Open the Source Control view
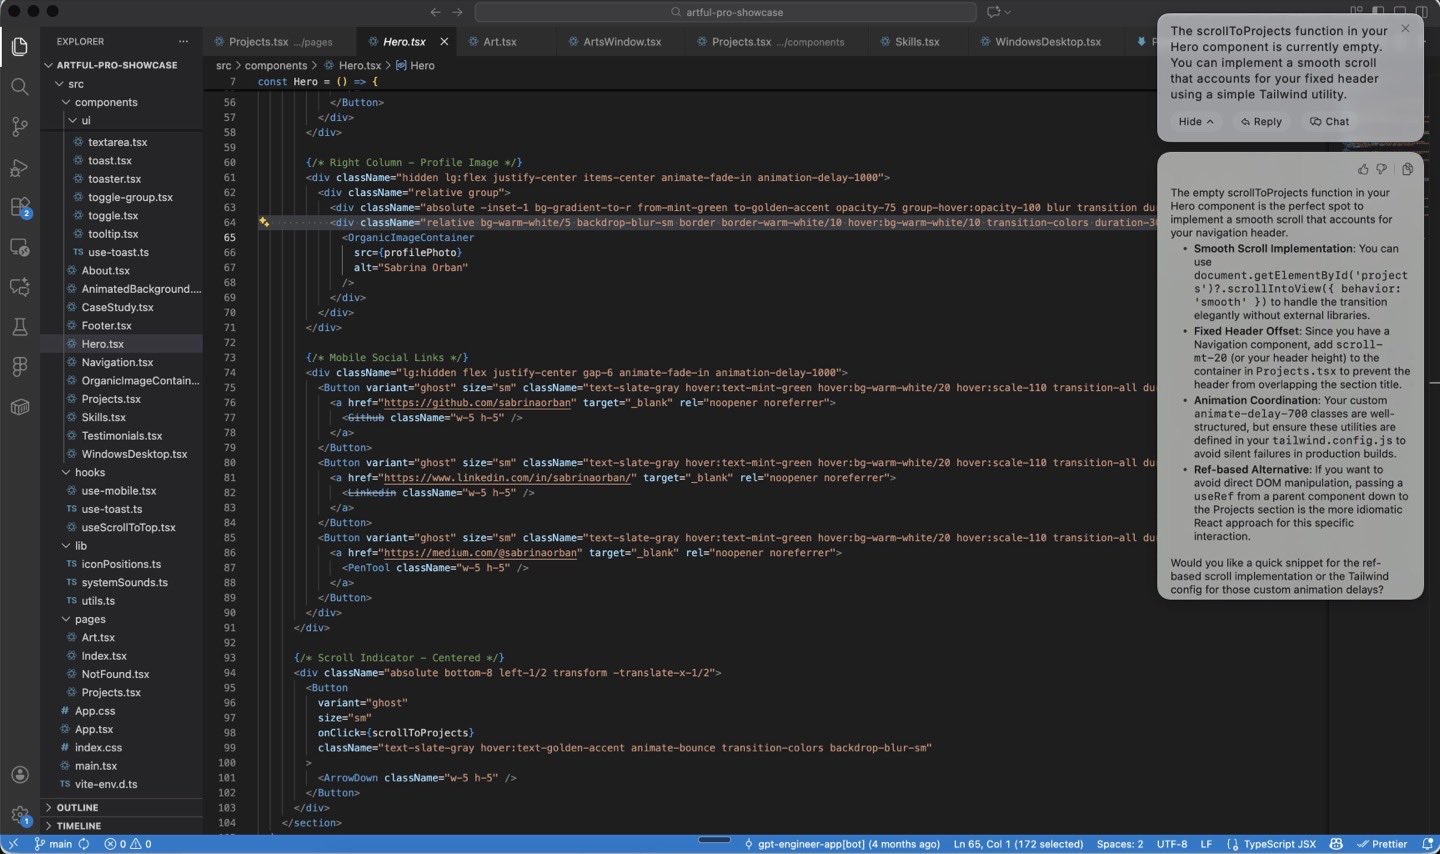This screenshot has height=854, width=1440. 20,127
